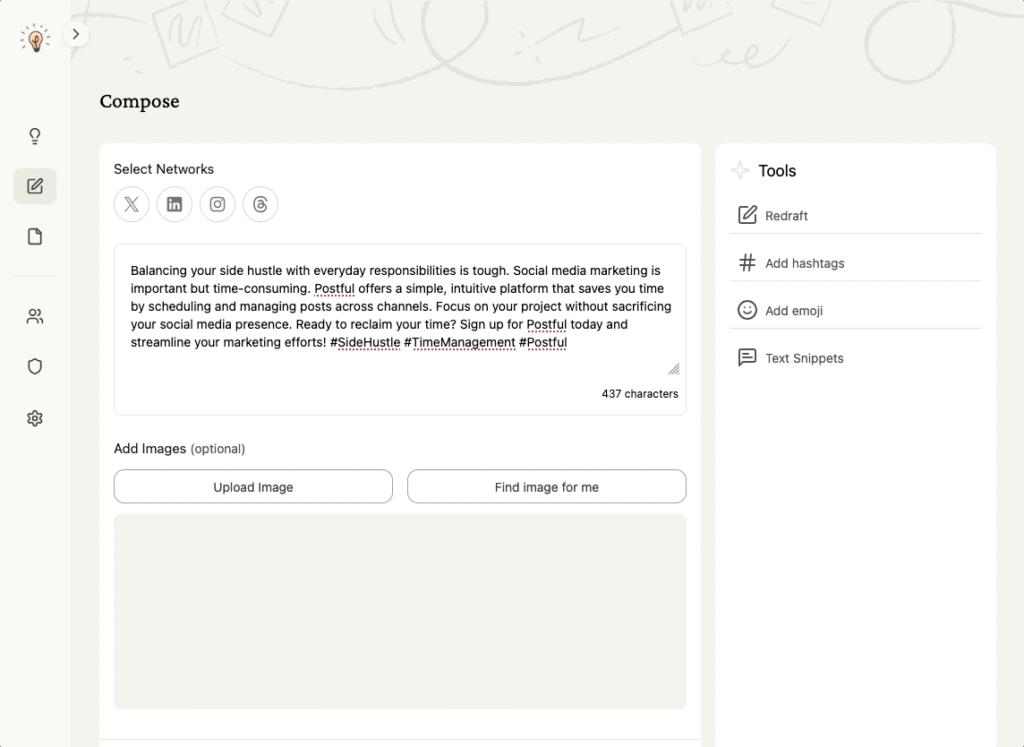Click the shield sidebar icon

click(35, 367)
